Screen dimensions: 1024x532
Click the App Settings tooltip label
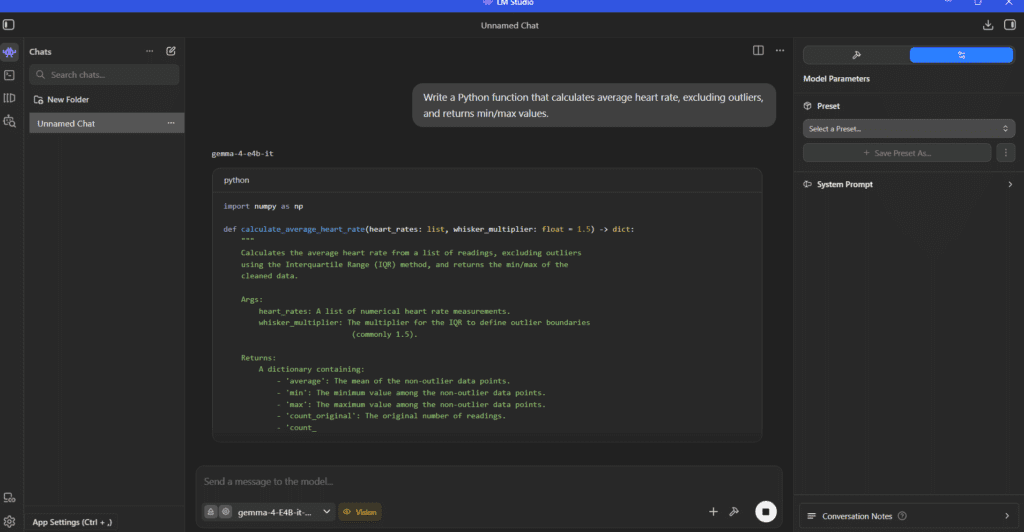pos(72,522)
